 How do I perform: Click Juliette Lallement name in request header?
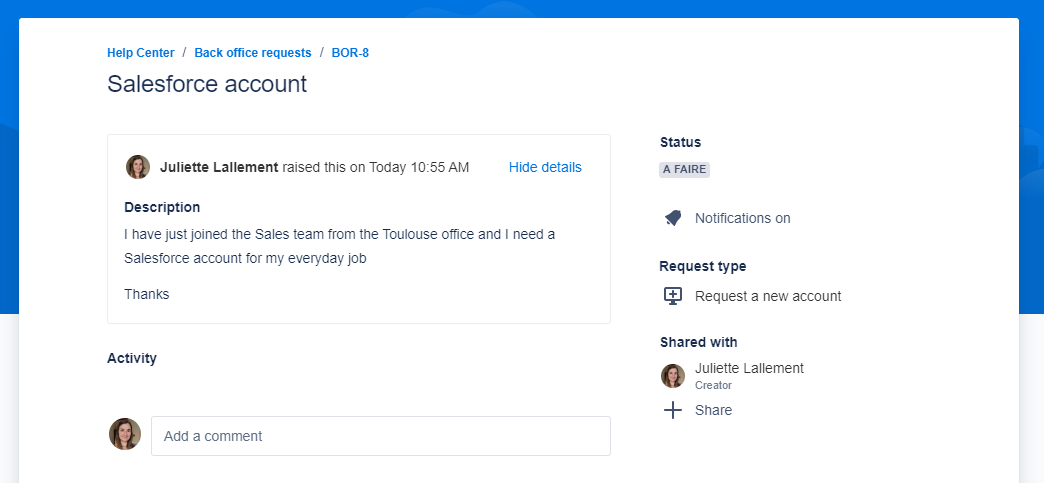[x=219, y=167]
